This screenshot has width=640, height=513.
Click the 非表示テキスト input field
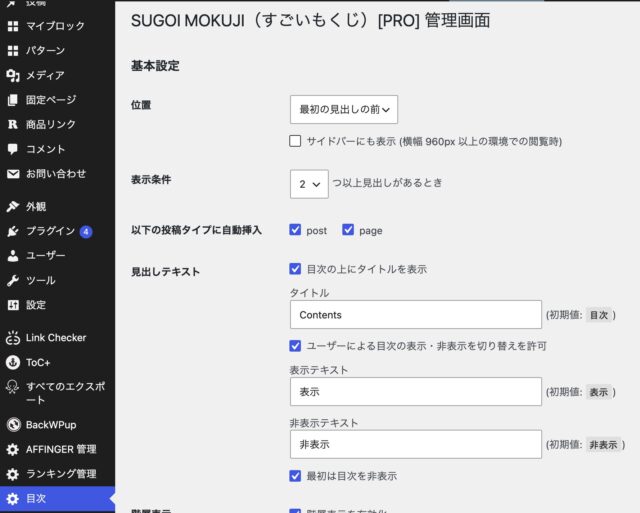pyautogui.click(x=416, y=444)
